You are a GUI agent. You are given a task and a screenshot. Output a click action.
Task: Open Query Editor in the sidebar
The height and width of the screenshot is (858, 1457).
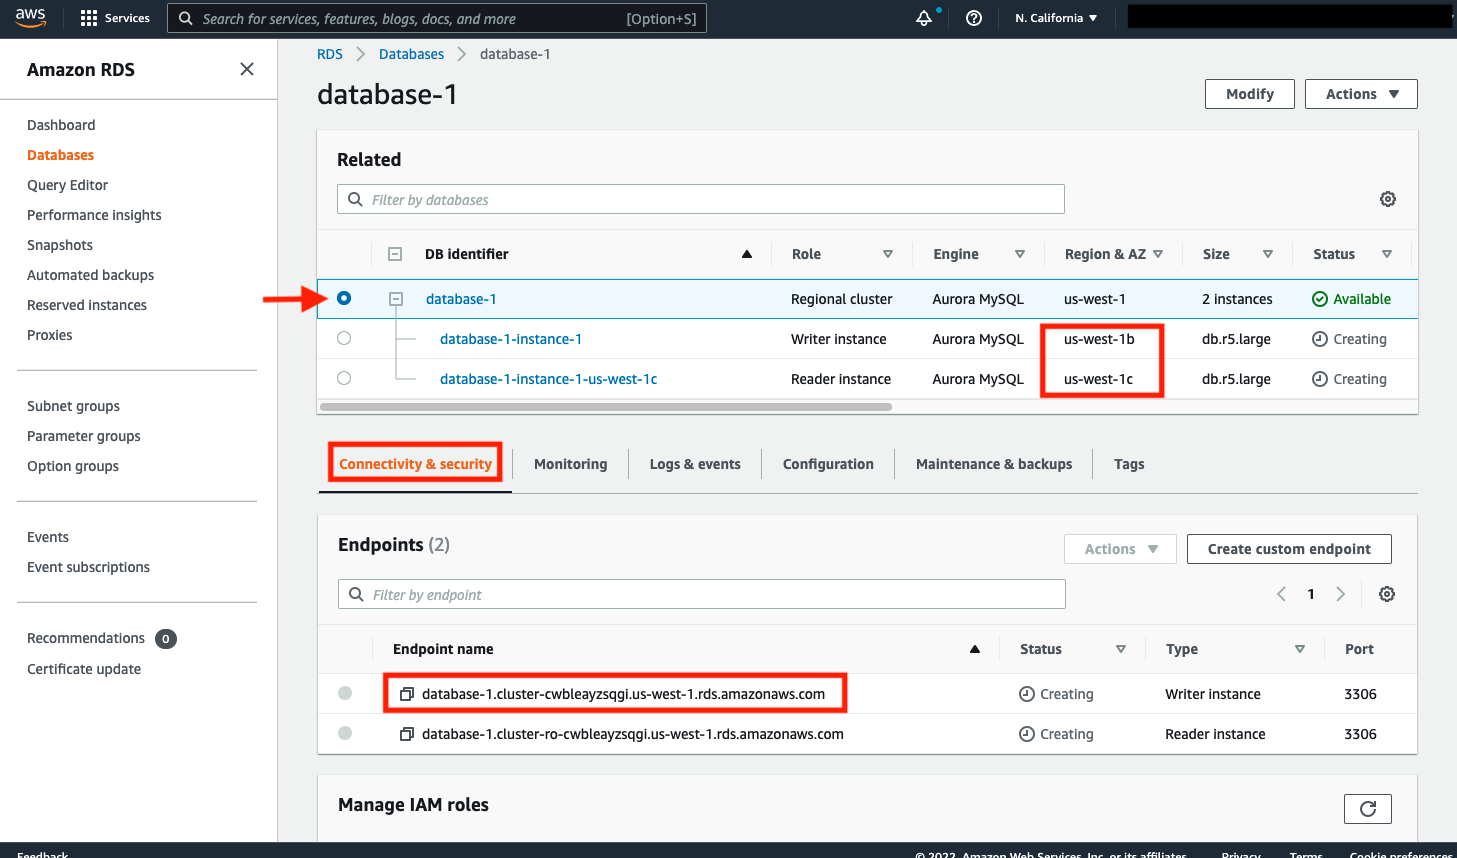coord(67,185)
